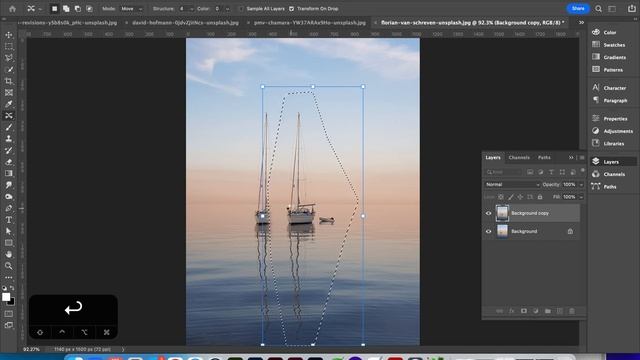Expand the hidden document tabs chevron

581,23
